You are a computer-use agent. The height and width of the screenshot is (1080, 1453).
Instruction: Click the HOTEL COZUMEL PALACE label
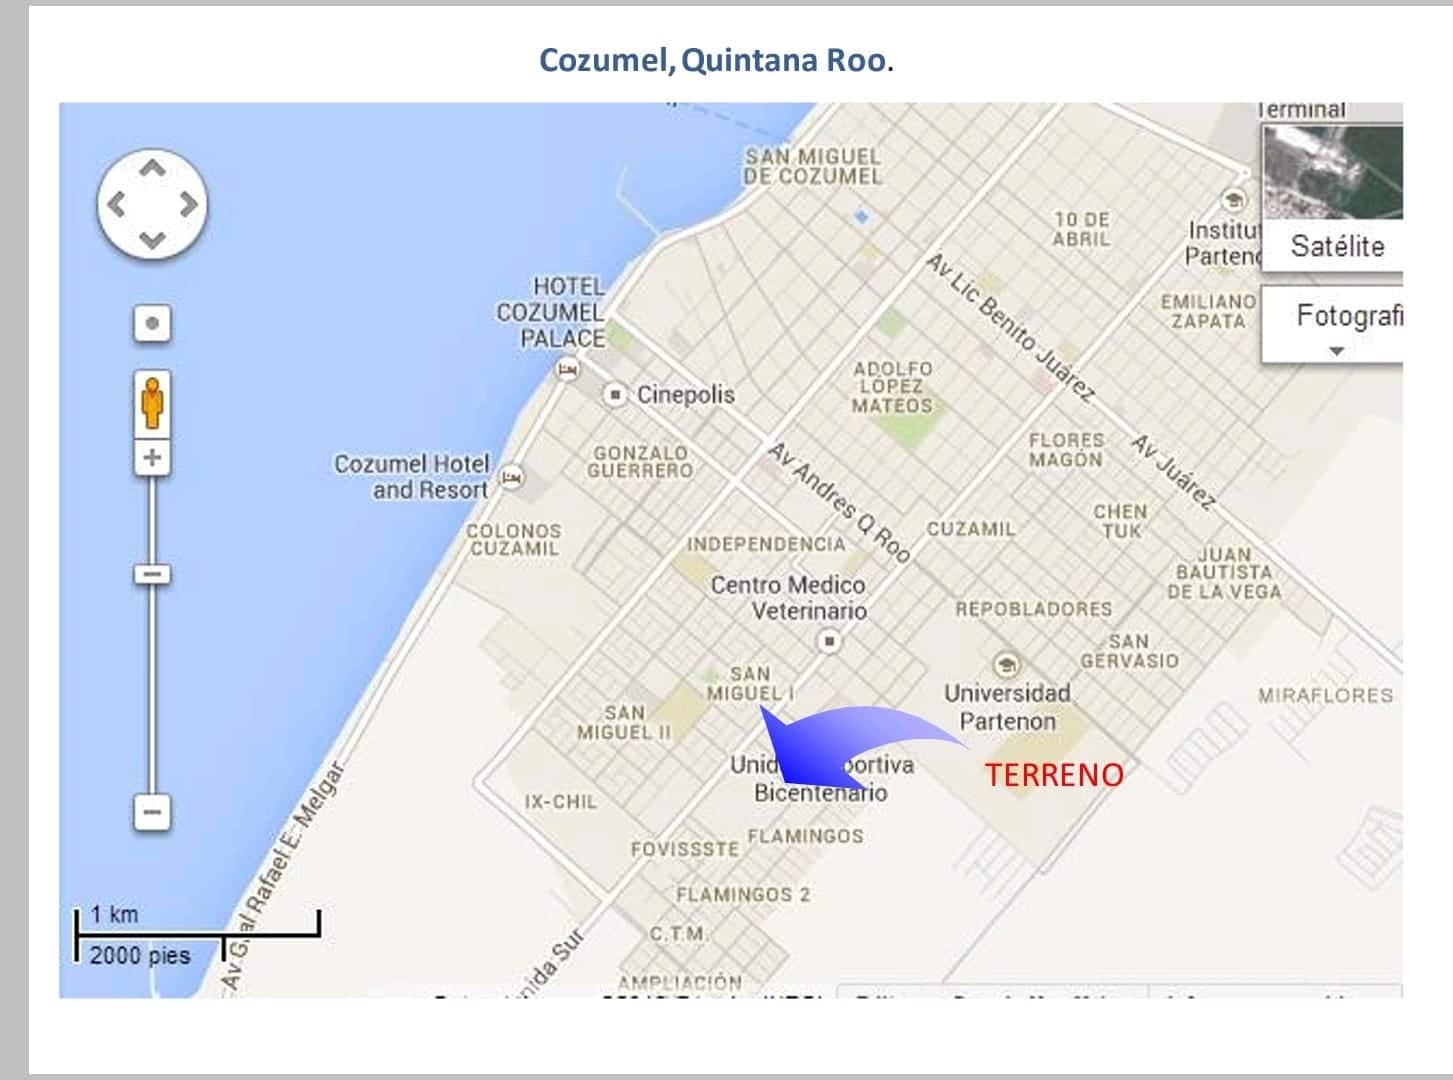click(551, 314)
